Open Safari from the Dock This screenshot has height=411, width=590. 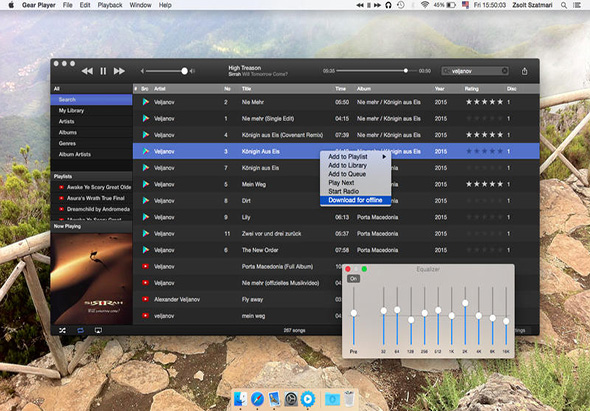(257, 399)
